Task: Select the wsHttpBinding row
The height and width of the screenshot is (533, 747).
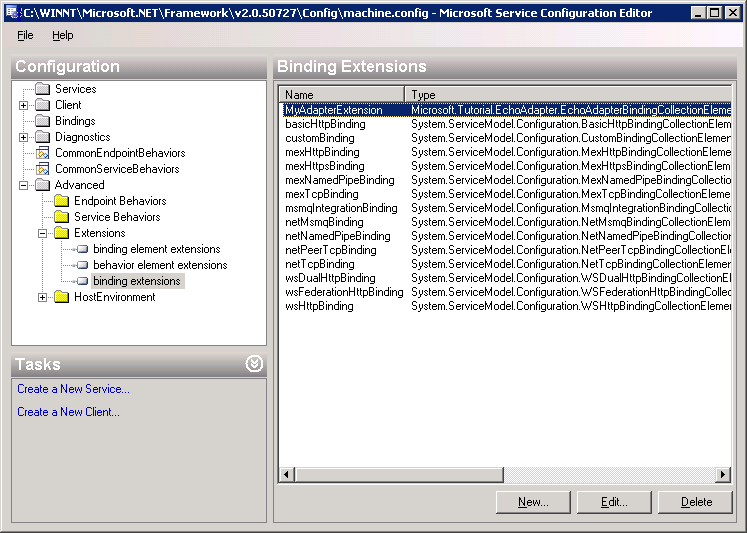Action: 505,306
